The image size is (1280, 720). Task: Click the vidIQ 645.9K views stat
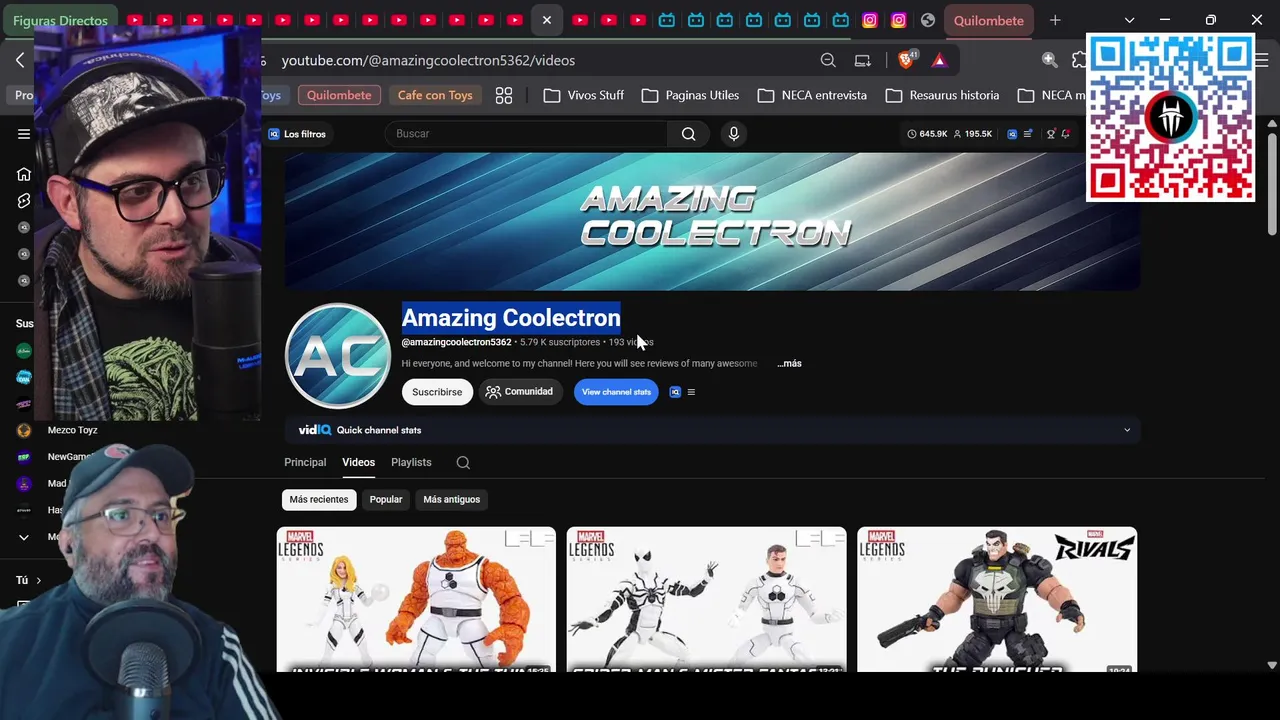pos(927,134)
